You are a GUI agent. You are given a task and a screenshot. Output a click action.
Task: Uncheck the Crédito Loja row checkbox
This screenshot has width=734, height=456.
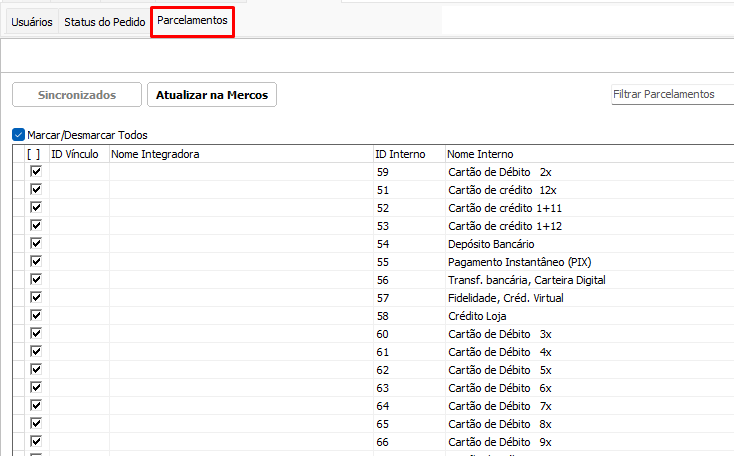(x=36, y=316)
